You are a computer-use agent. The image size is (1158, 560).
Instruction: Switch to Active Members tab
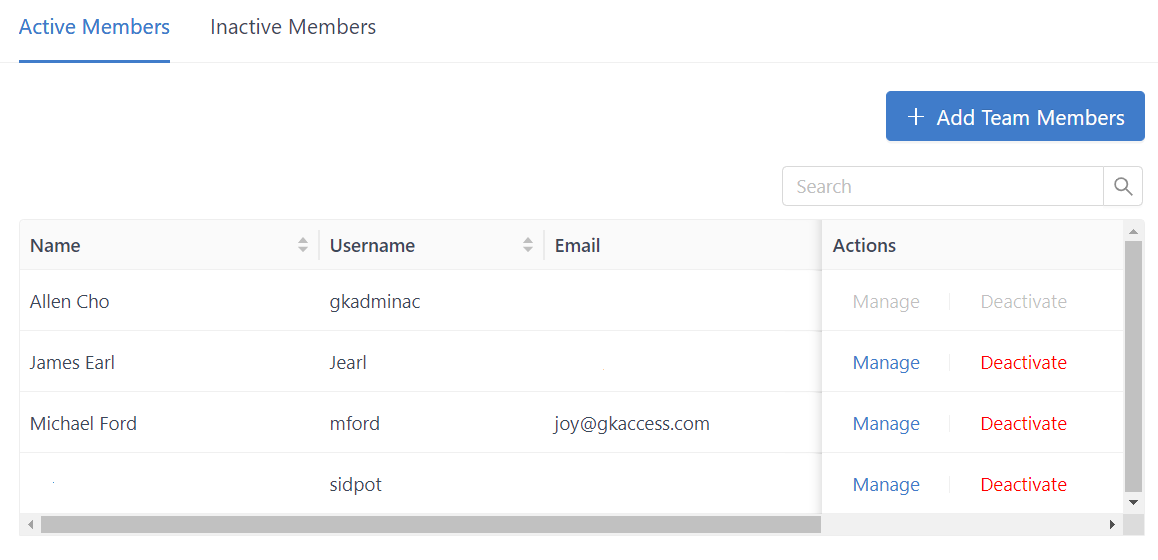point(94,27)
